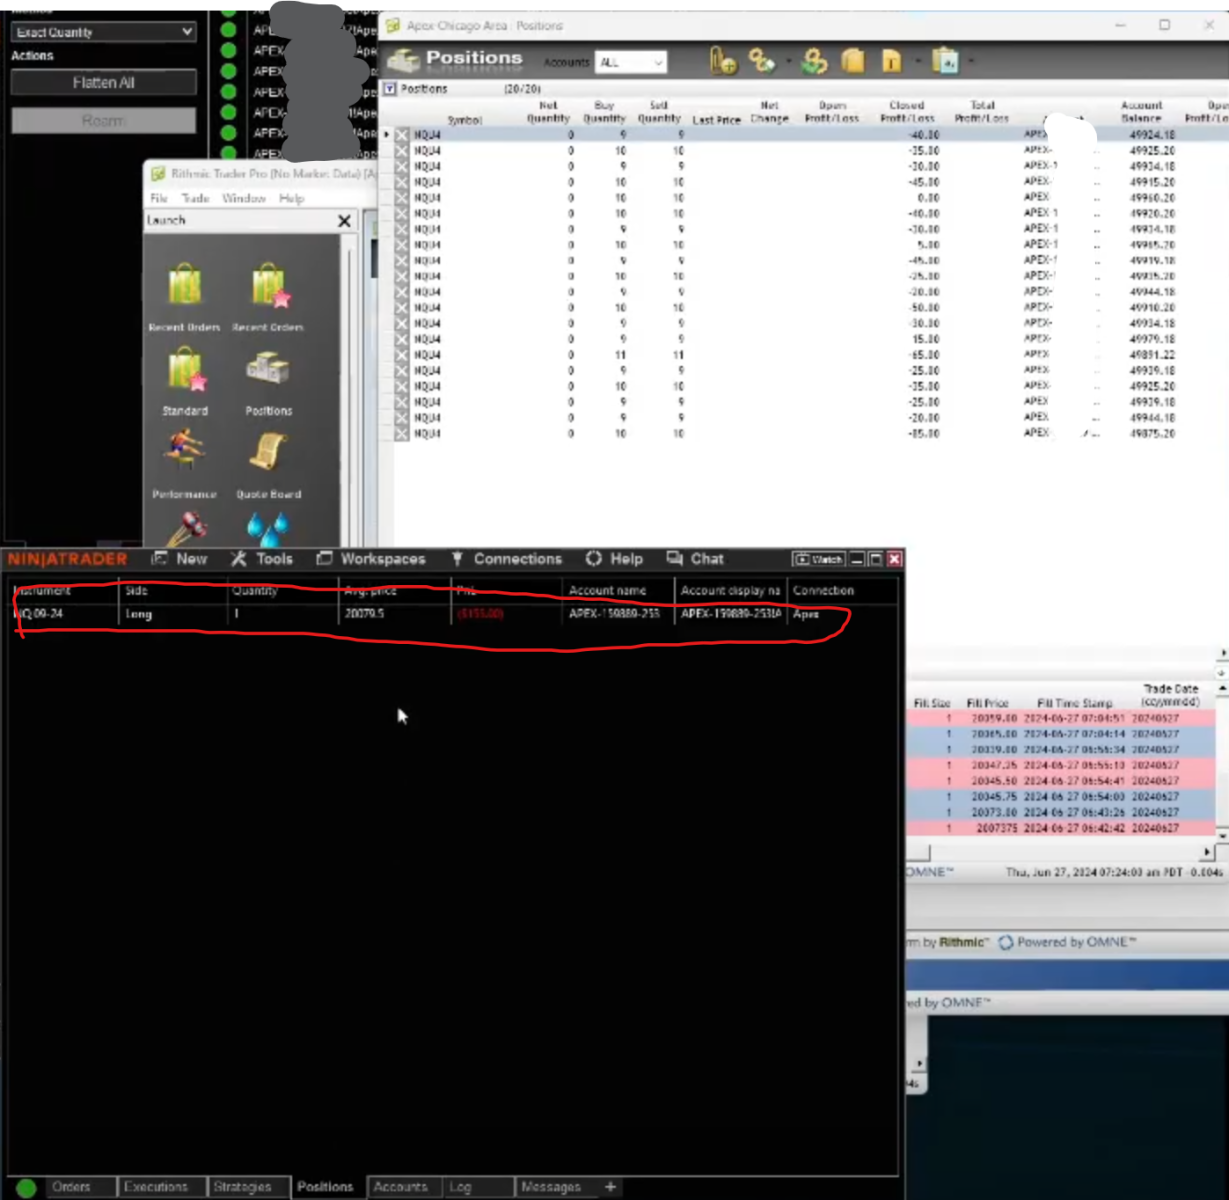Open Recent Orders icon without the star
The image size is (1229, 1200).
[185, 285]
